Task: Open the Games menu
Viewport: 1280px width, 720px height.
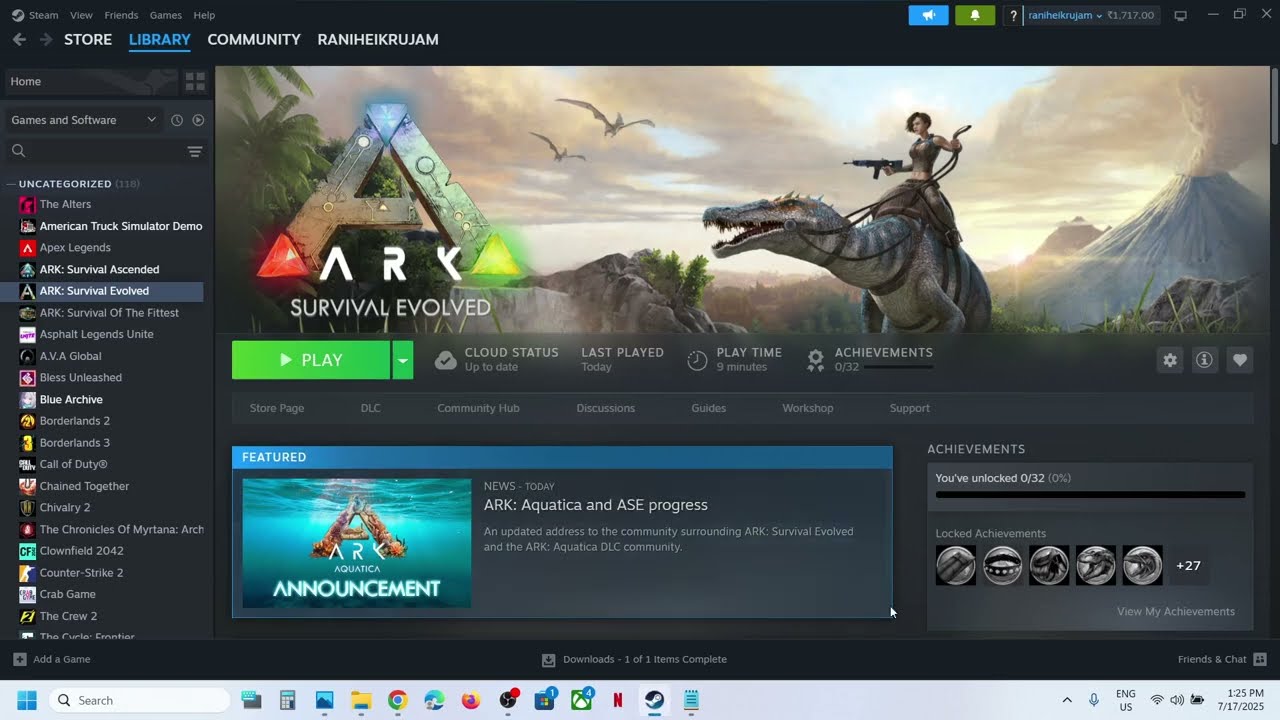Action: coord(166,15)
